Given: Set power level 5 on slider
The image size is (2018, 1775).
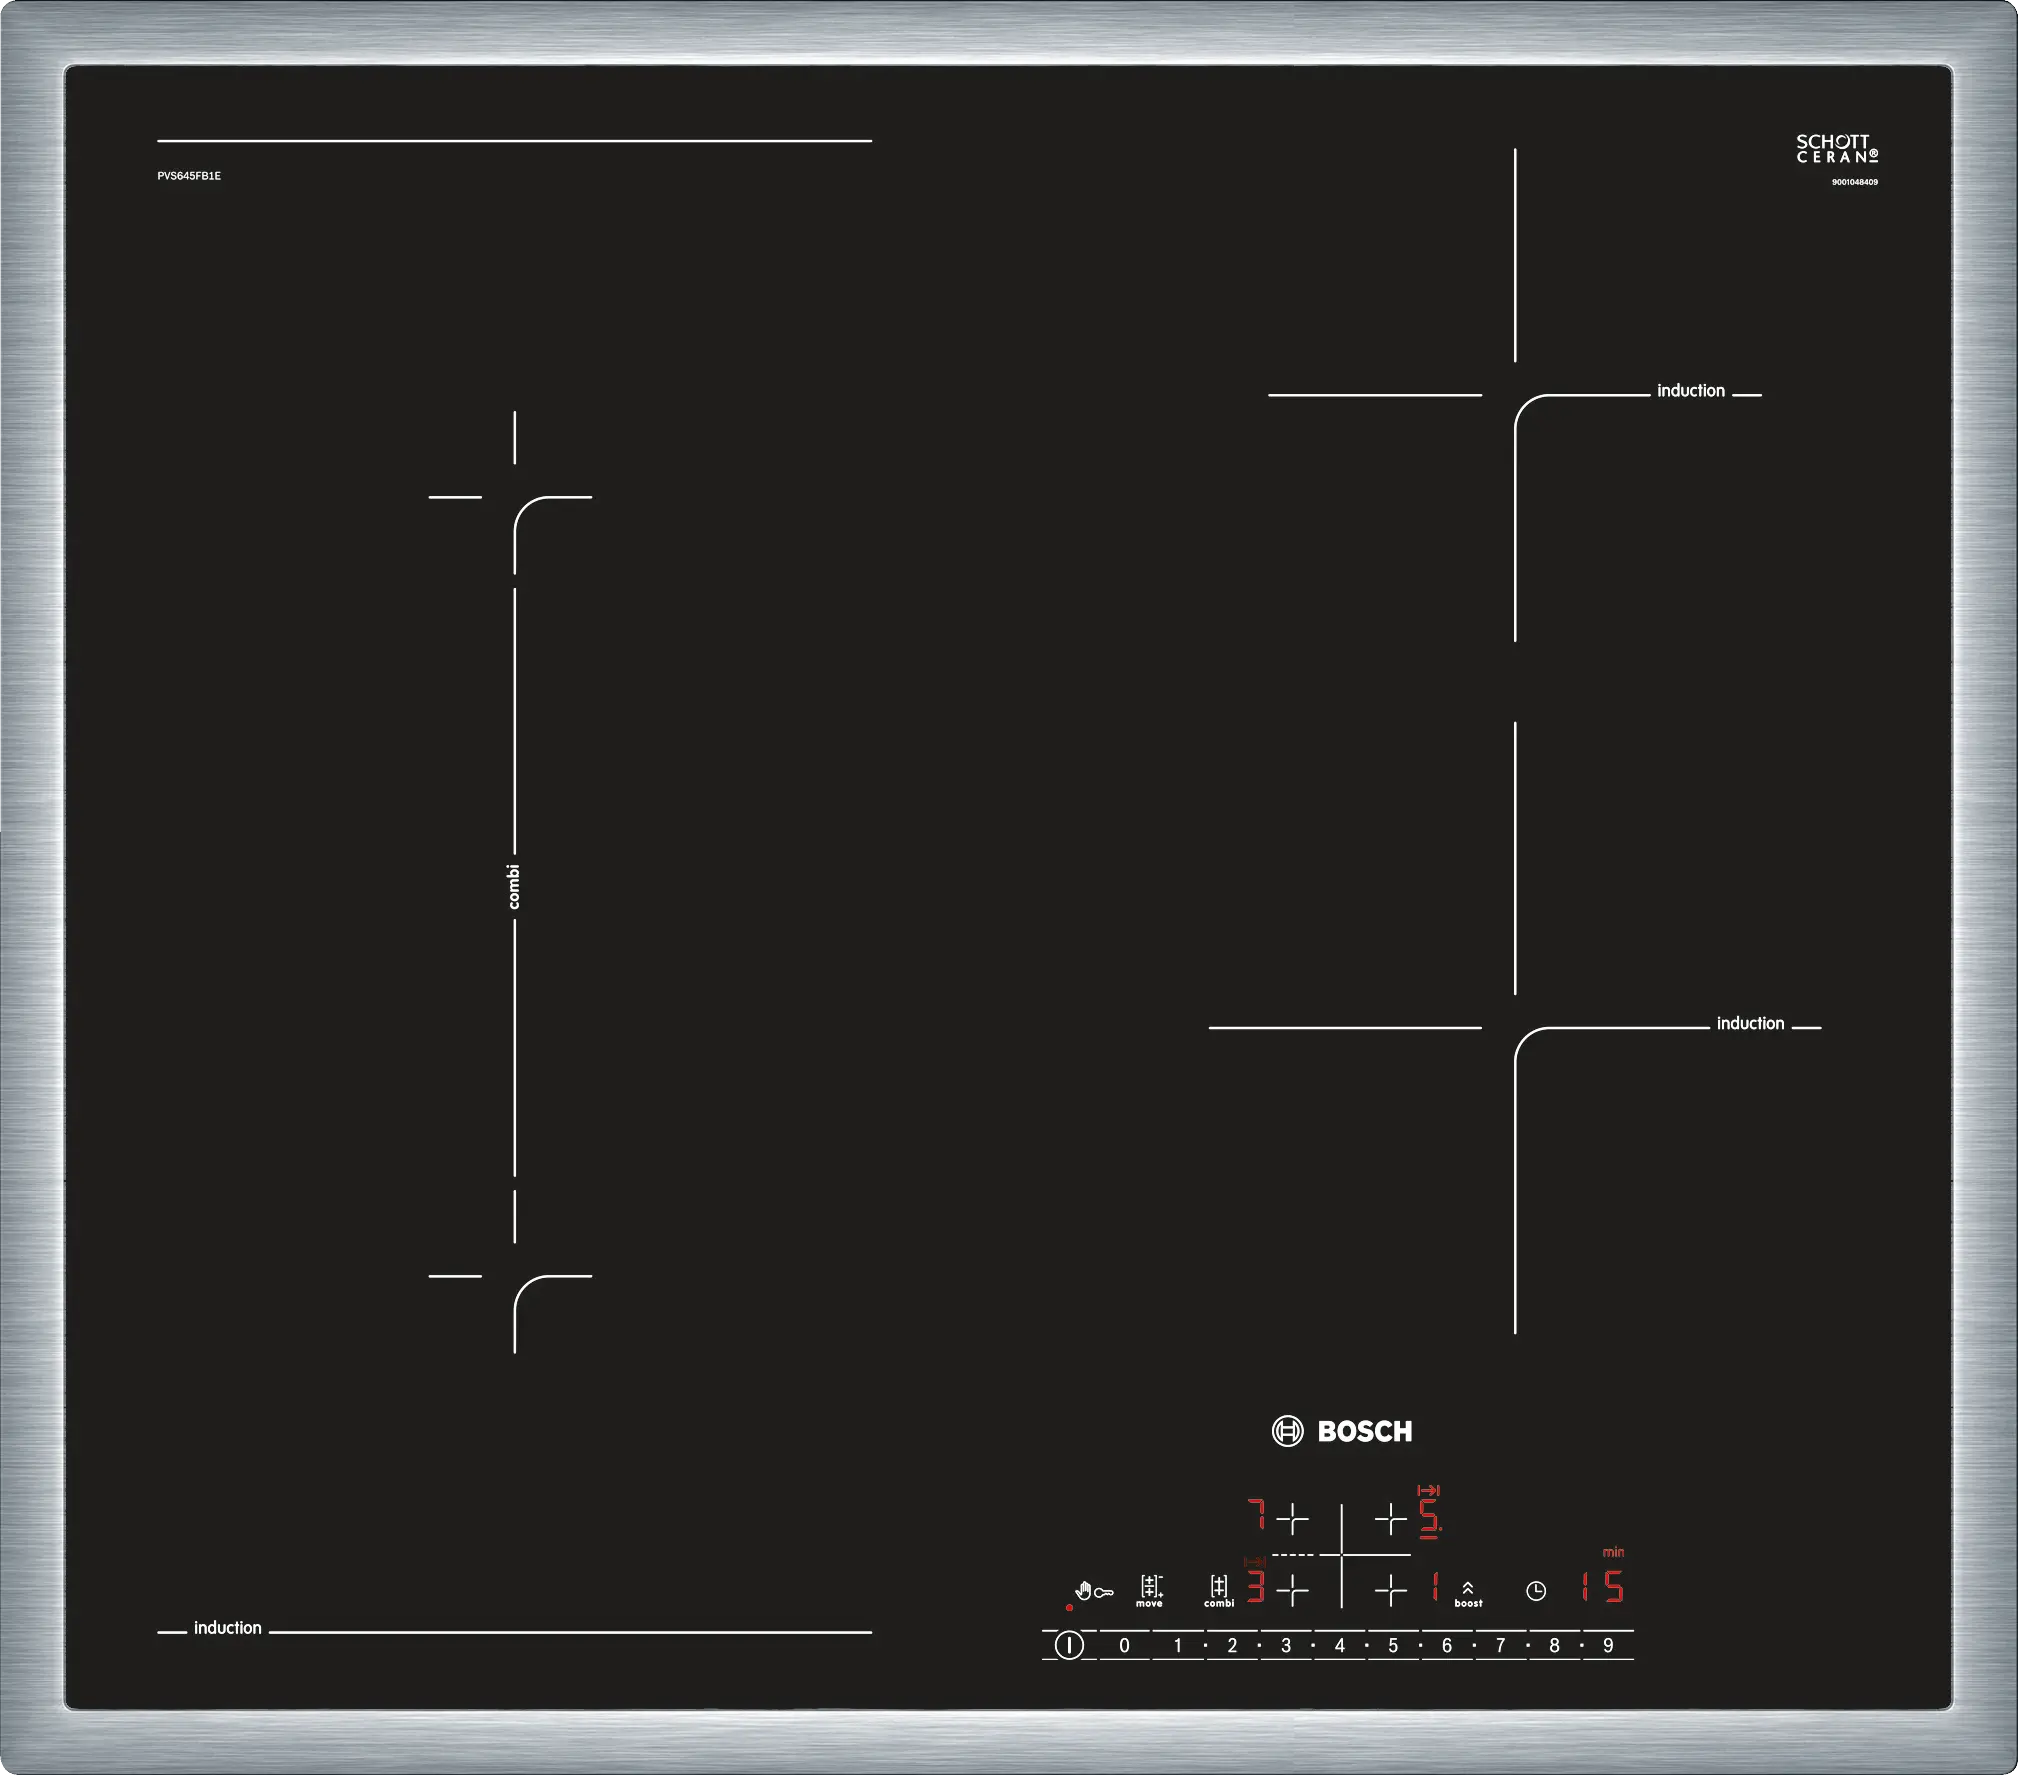Looking at the screenshot, I should tap(1393, 1646).
